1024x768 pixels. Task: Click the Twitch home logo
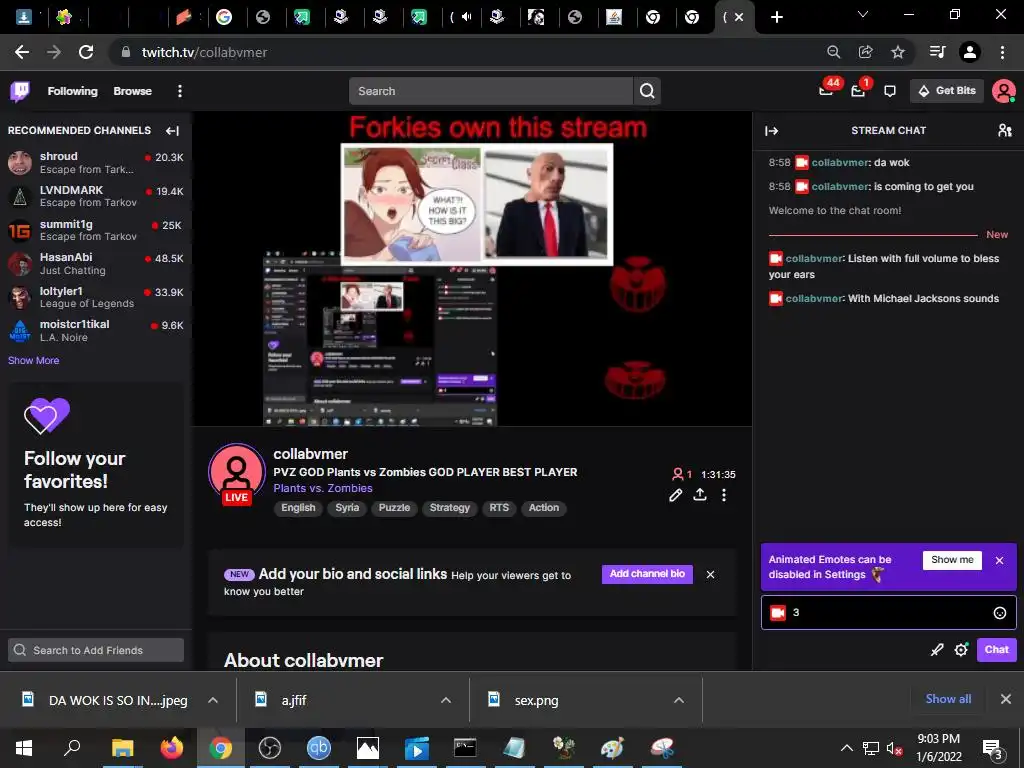[20, 91]
